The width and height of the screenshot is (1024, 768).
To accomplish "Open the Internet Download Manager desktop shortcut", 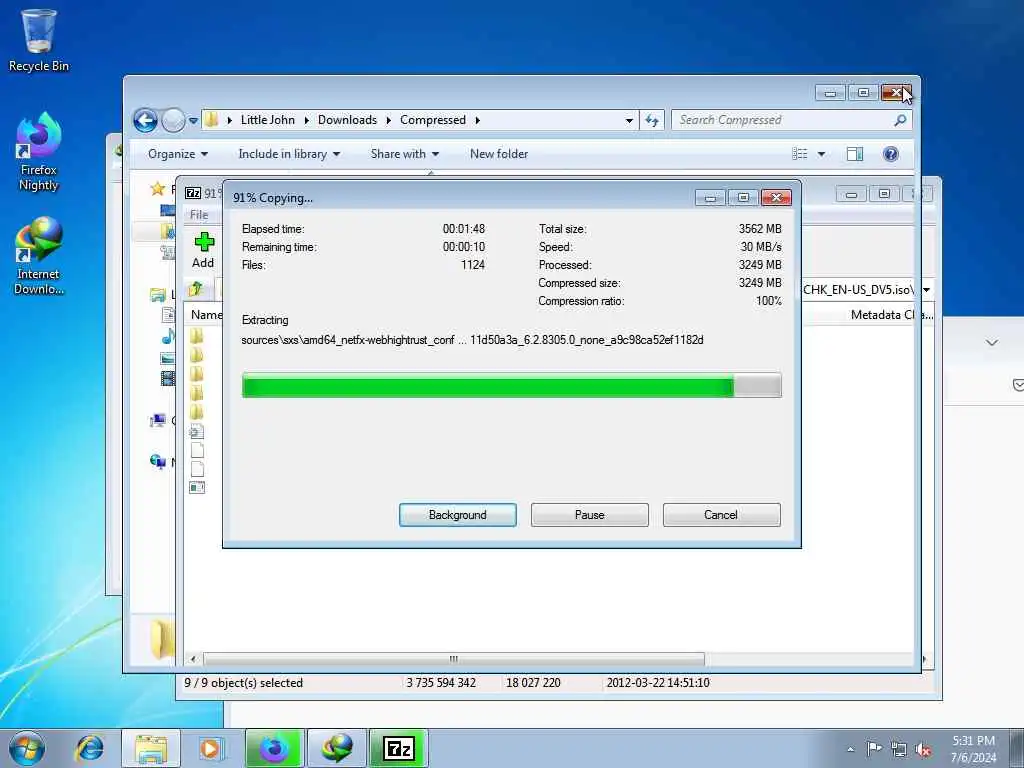I will click(39, 256).
